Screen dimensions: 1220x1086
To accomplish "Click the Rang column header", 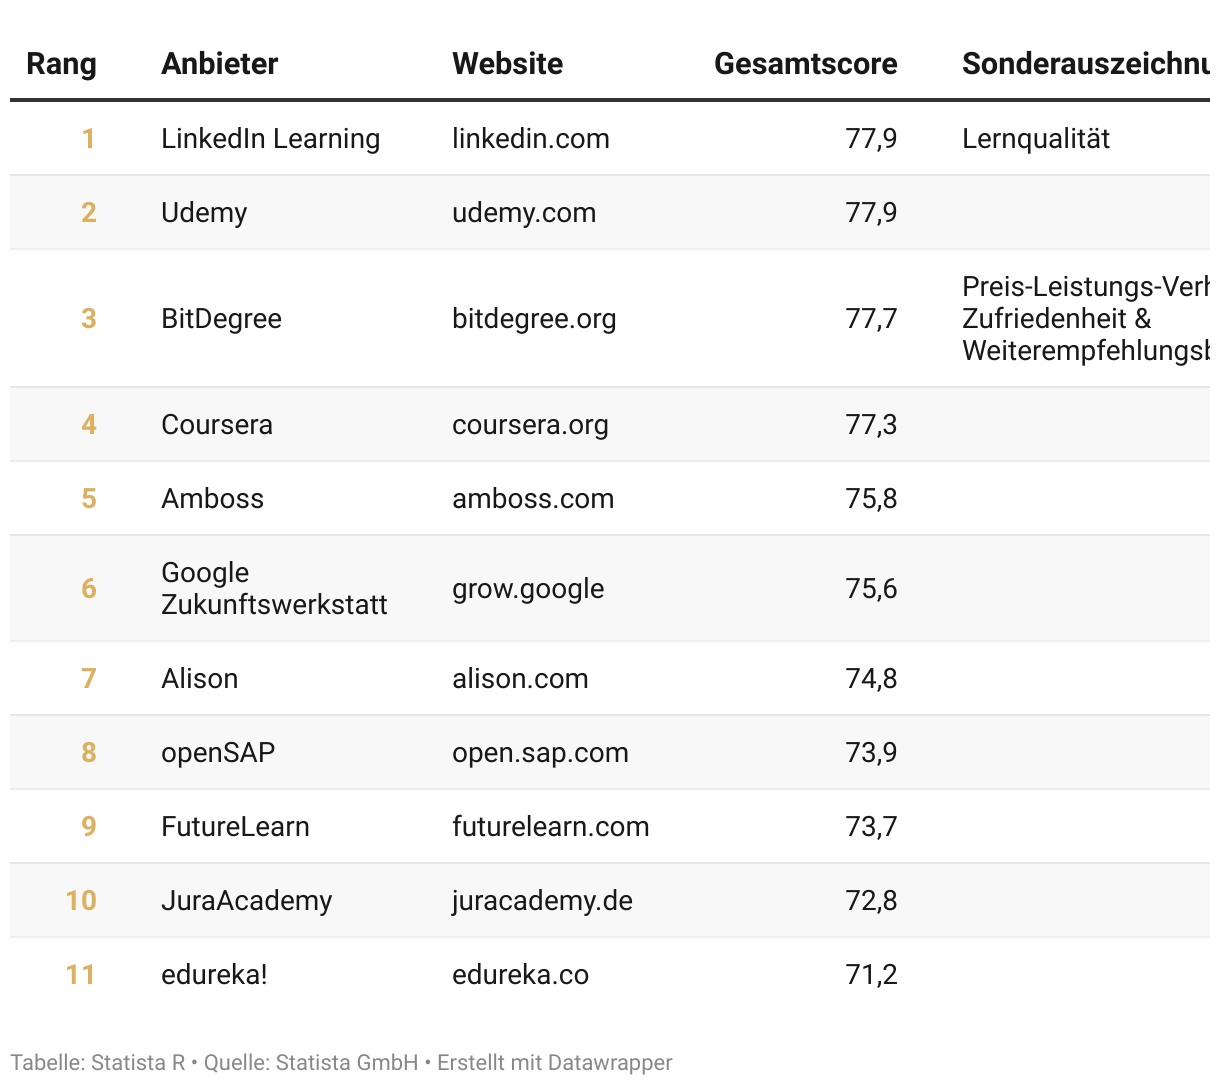I will 61,64.
